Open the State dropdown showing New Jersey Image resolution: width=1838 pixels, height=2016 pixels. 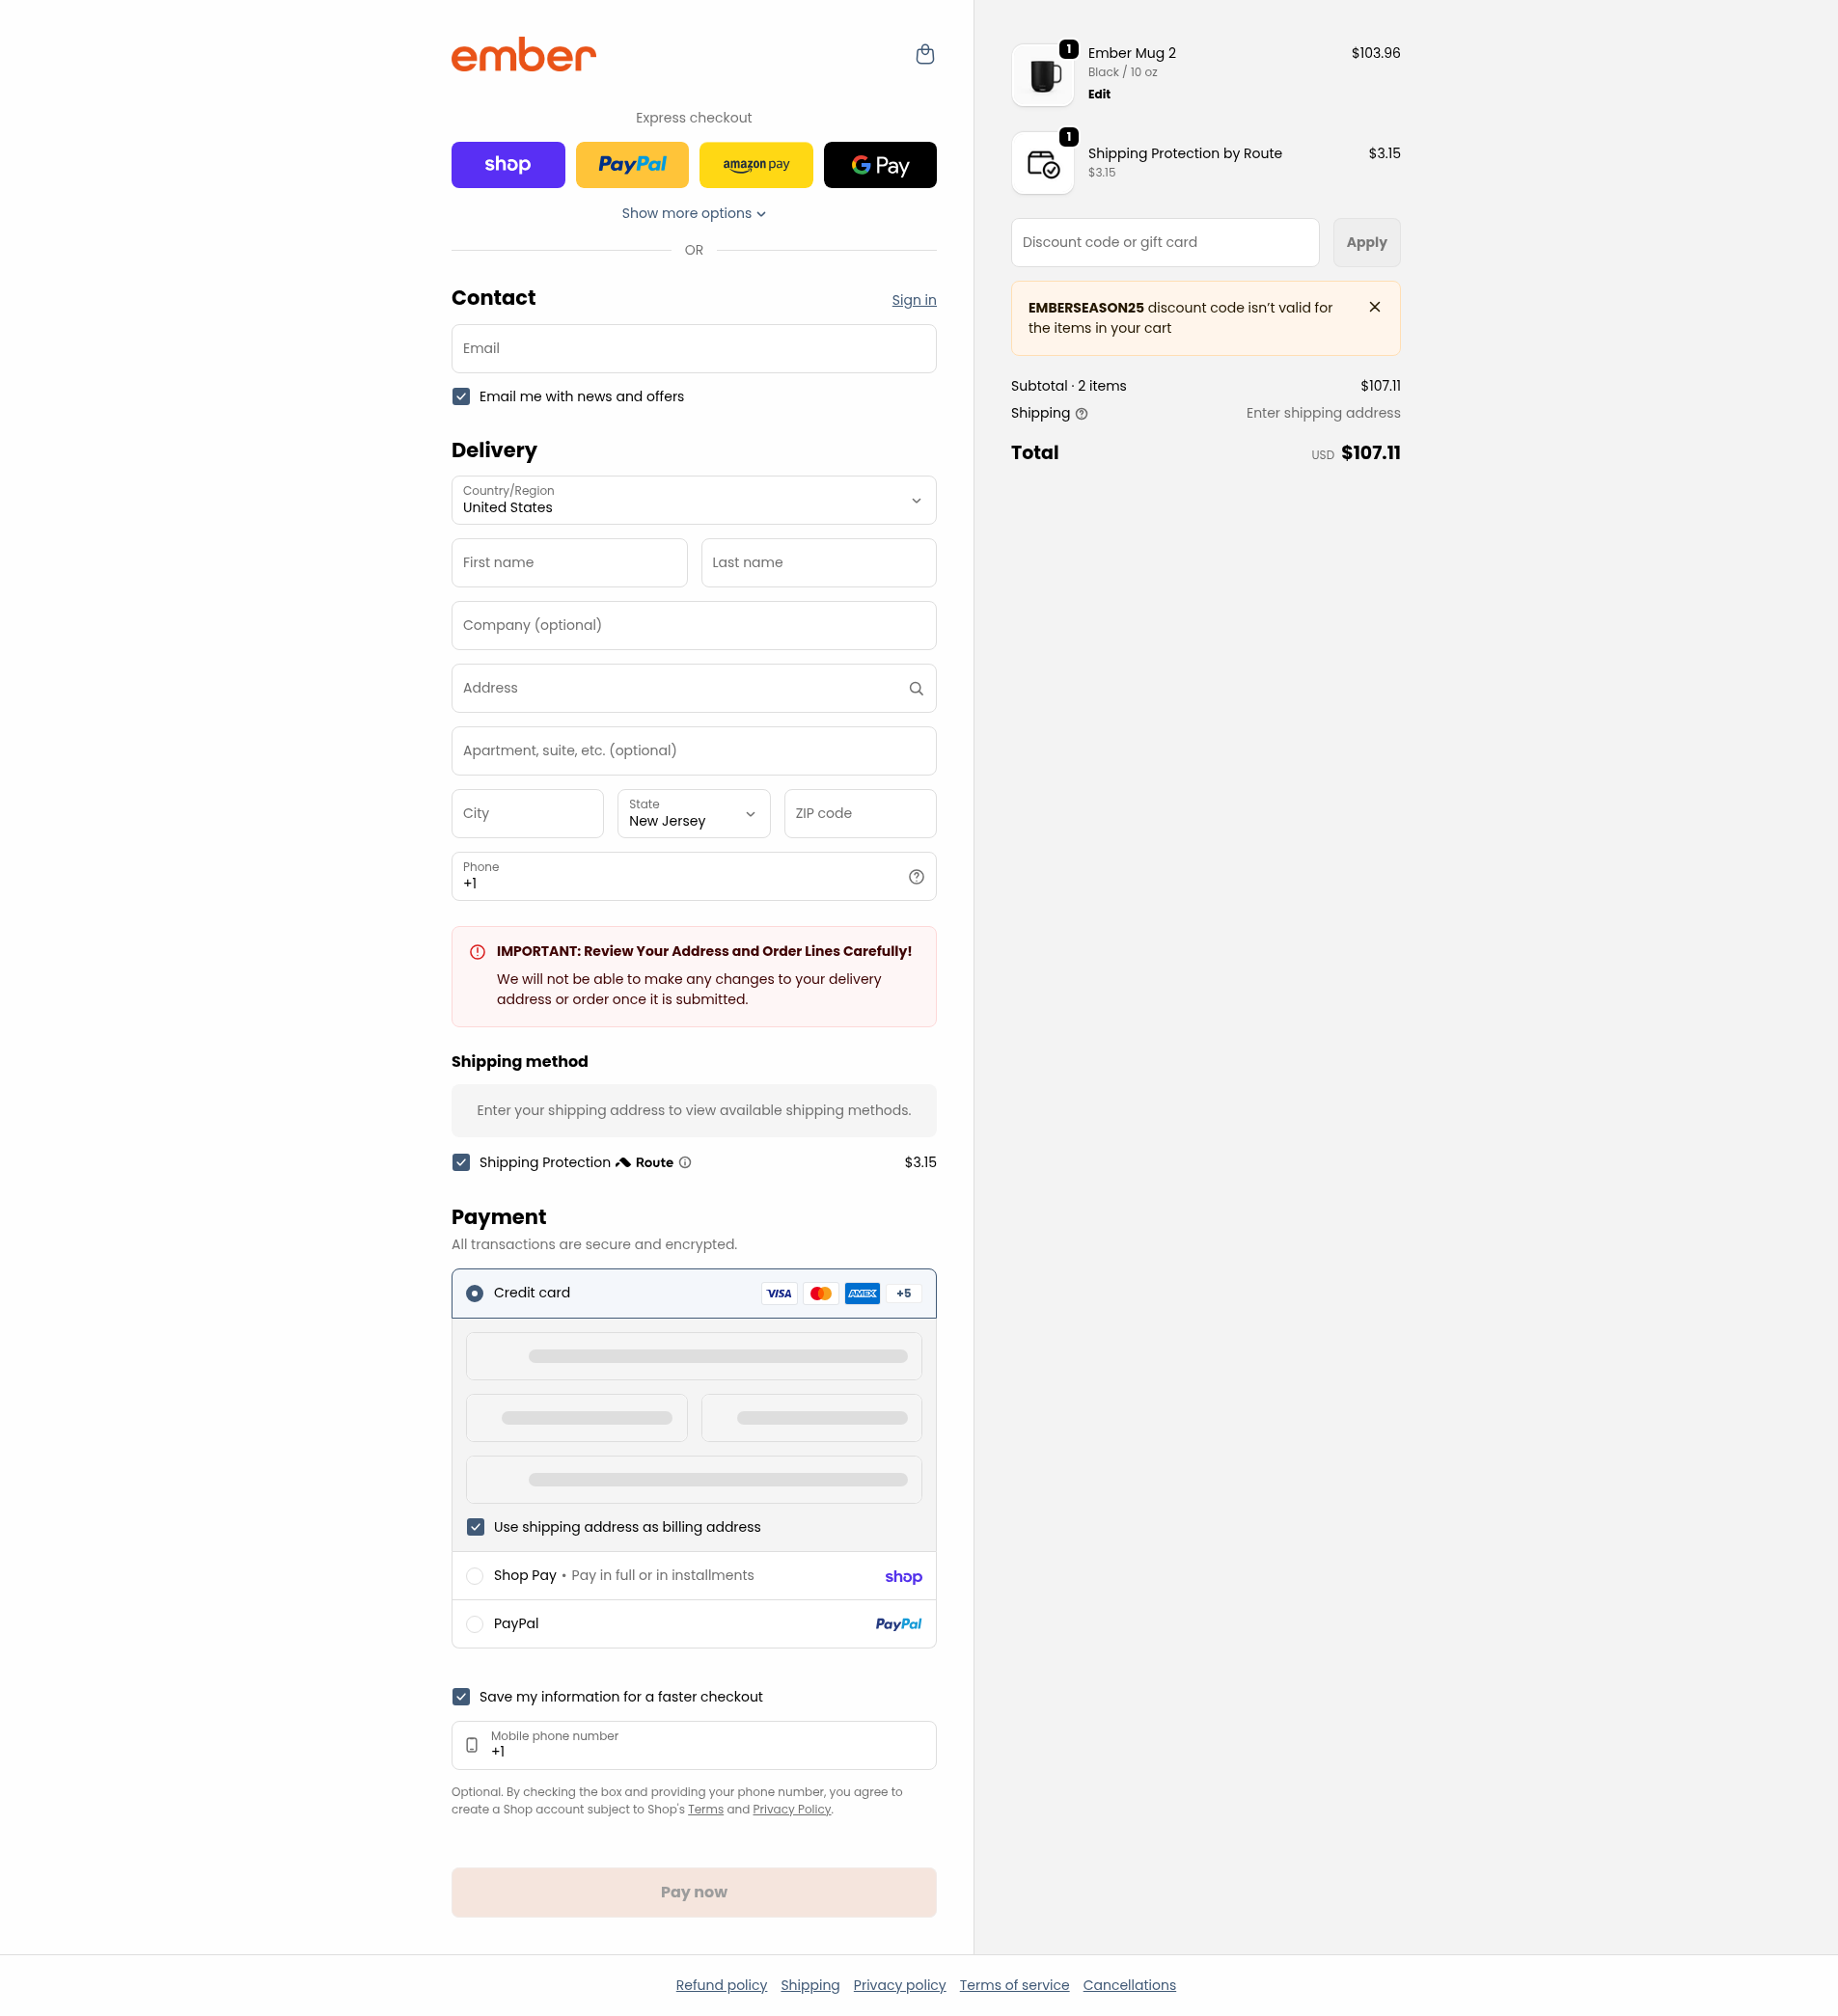click(694, 814)
